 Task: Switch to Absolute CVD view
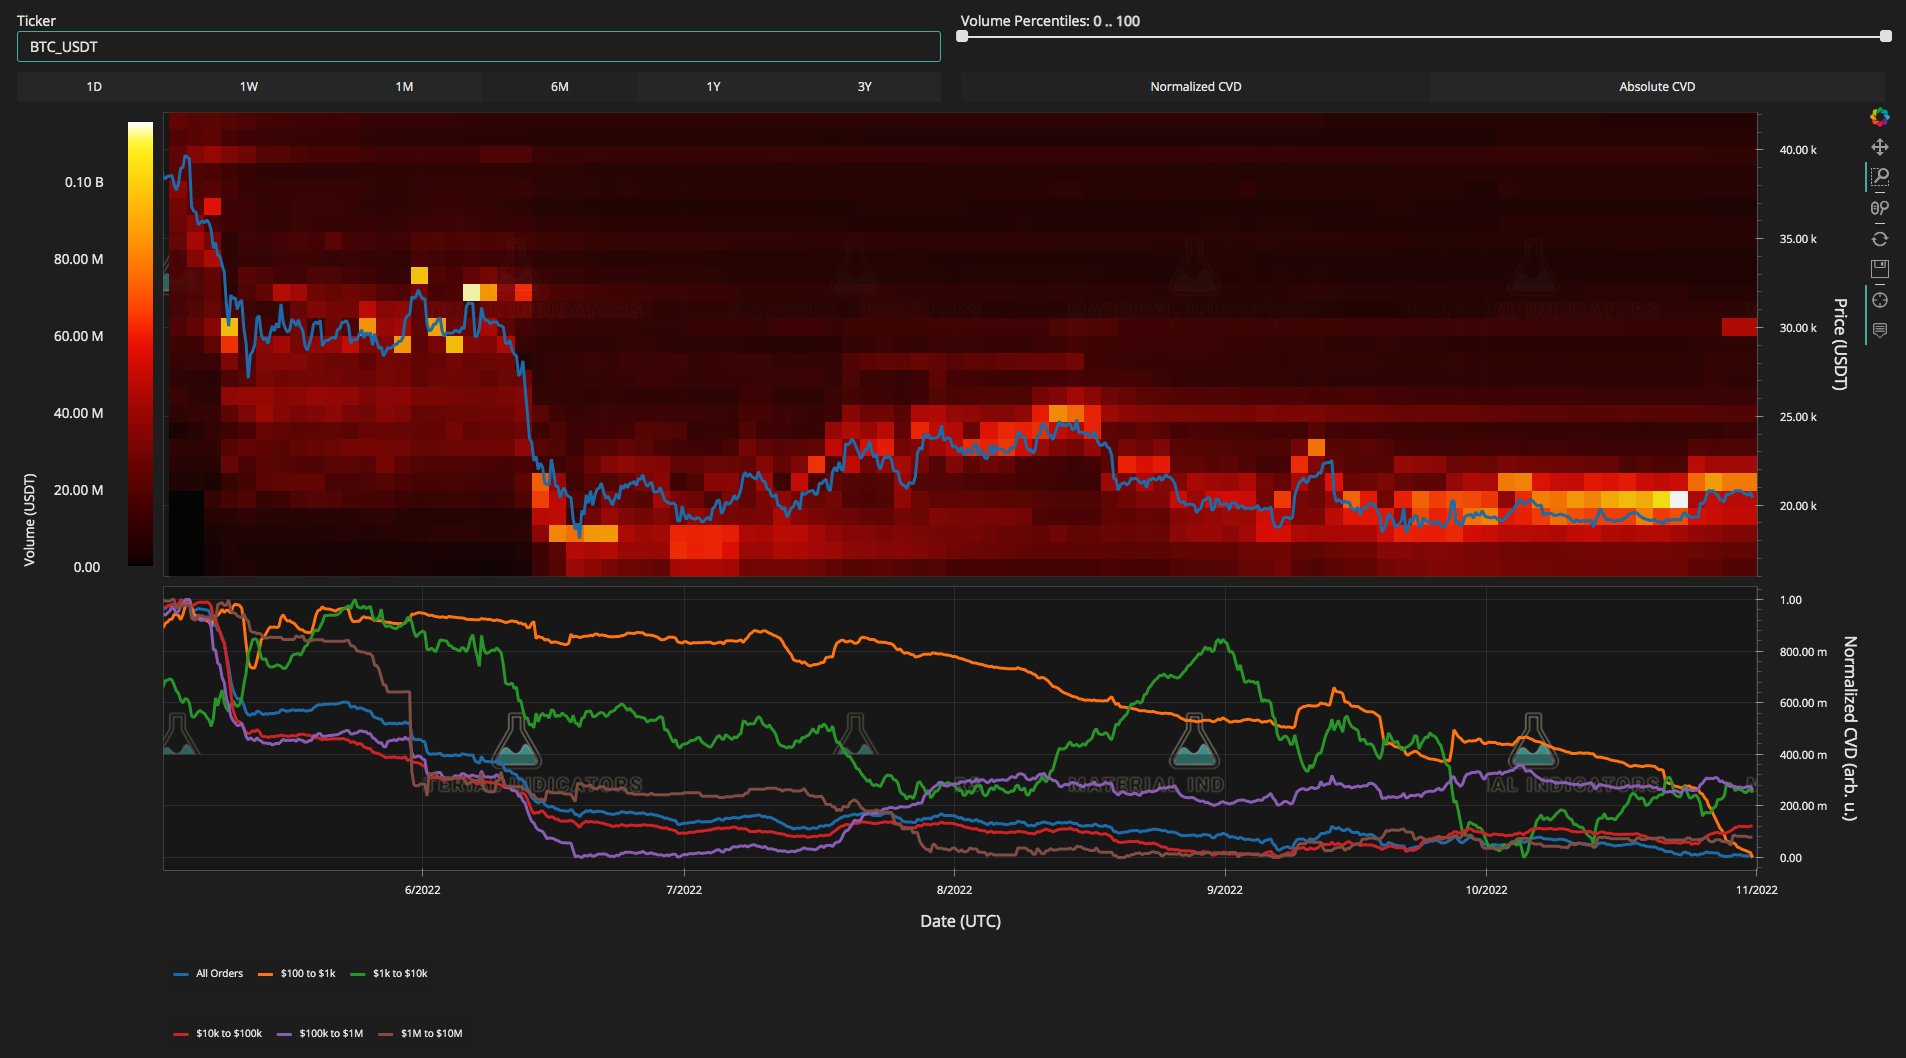point(1656,87)
